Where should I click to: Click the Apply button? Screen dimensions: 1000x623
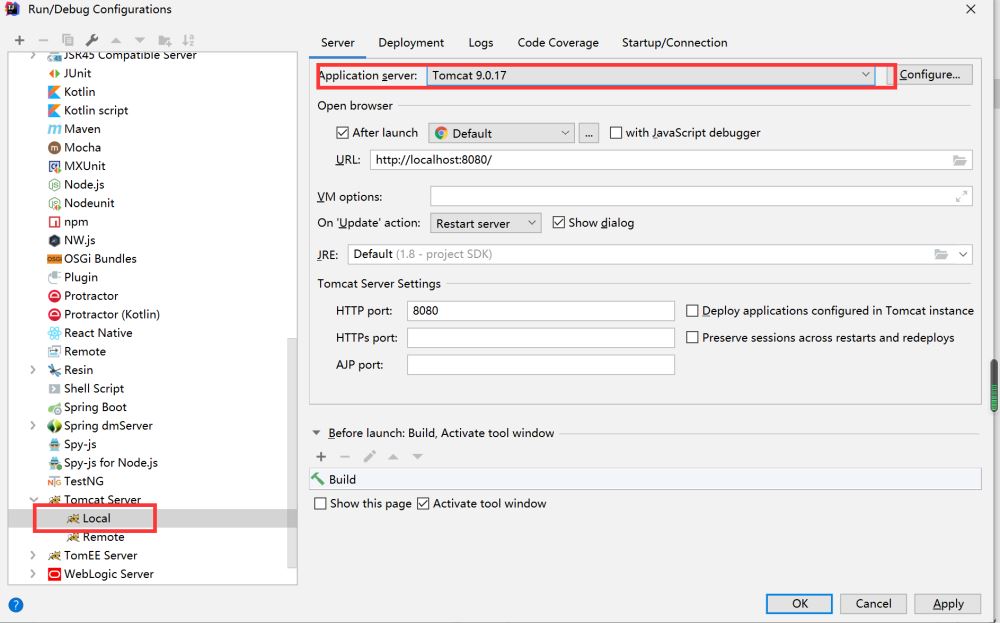pyautogui.click(x=948, y=604)
